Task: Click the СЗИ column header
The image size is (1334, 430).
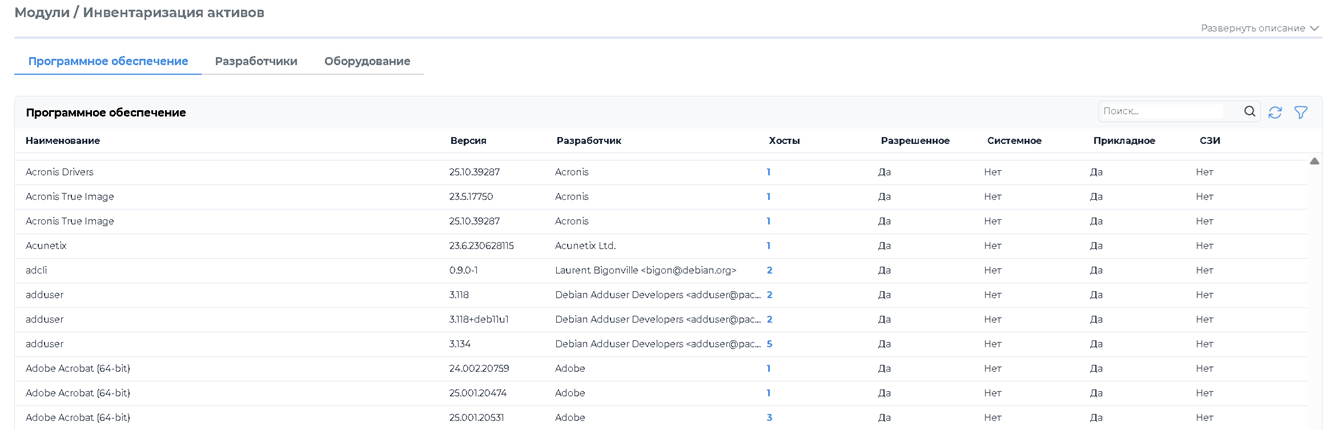Action: [x=1209, y=141]
